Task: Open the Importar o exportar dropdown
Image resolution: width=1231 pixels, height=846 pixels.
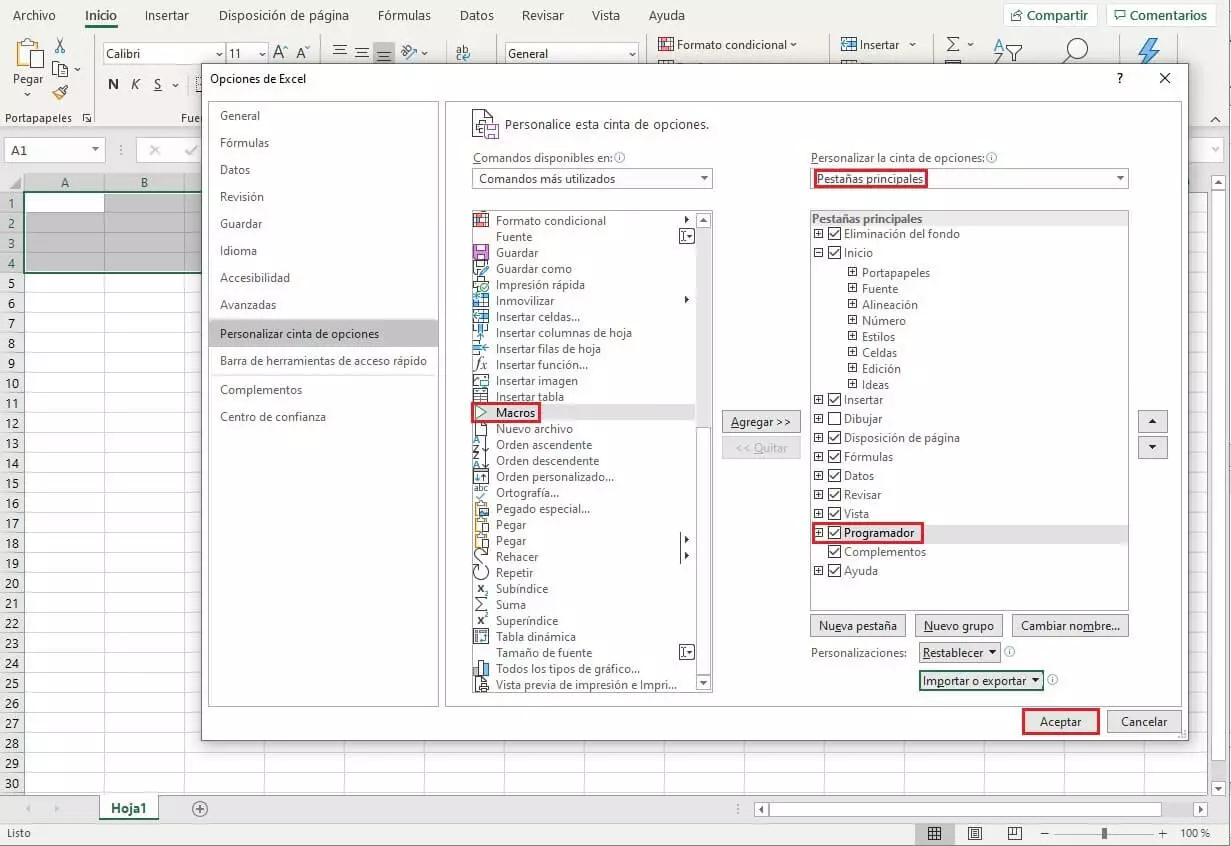Action: 980,680
